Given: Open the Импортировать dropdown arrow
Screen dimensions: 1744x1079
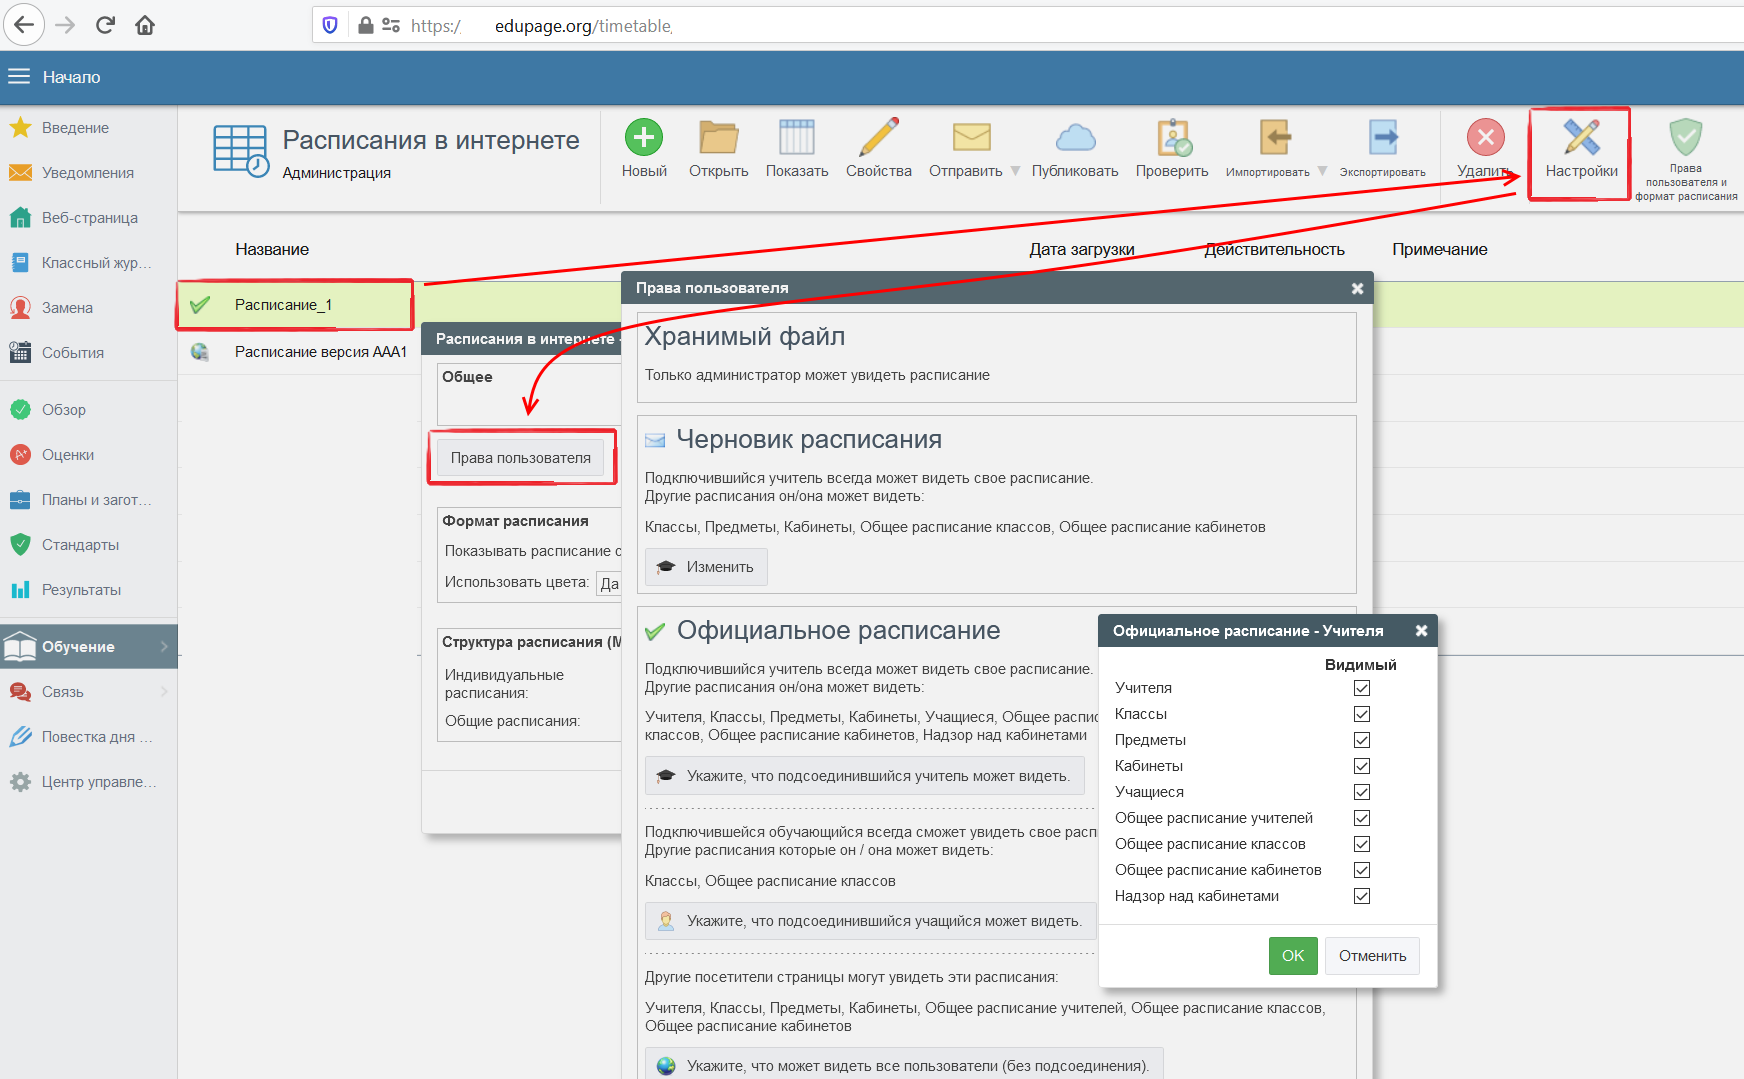Looking at the screenshot, I should 1322,171.
